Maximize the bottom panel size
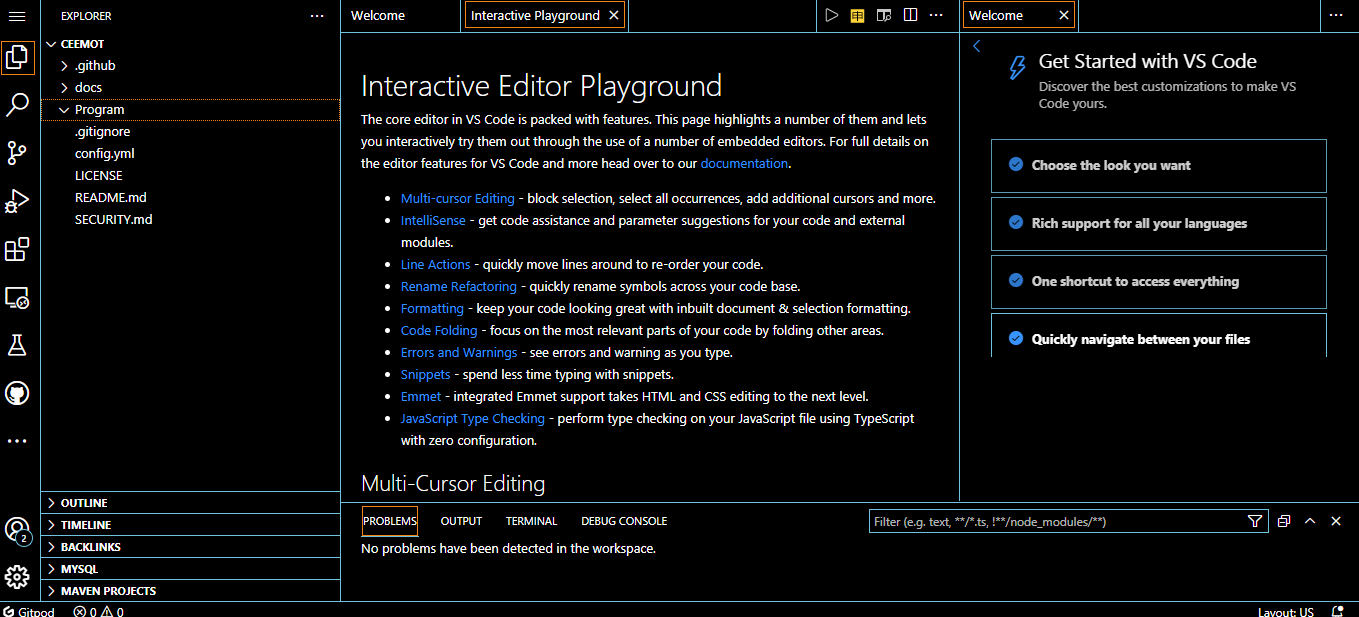 [x=1309, y=521]
